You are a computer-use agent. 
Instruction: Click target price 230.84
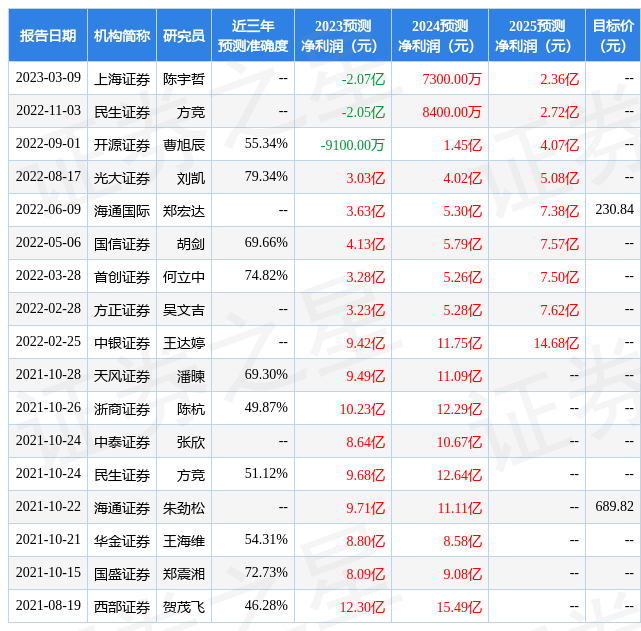[614, 209]
